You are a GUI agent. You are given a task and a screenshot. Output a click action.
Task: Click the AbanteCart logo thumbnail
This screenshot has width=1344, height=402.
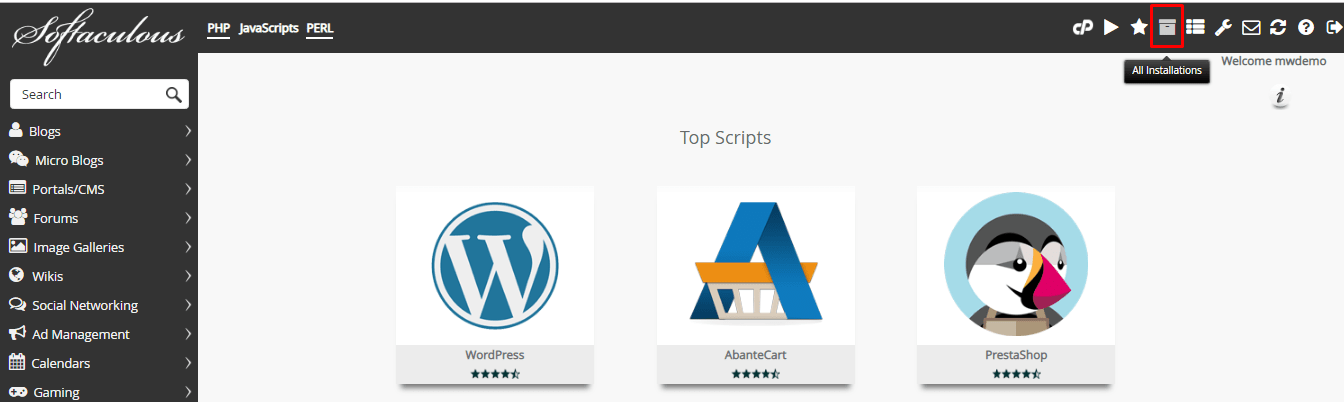pyautogui.click(x=756, y=264)
